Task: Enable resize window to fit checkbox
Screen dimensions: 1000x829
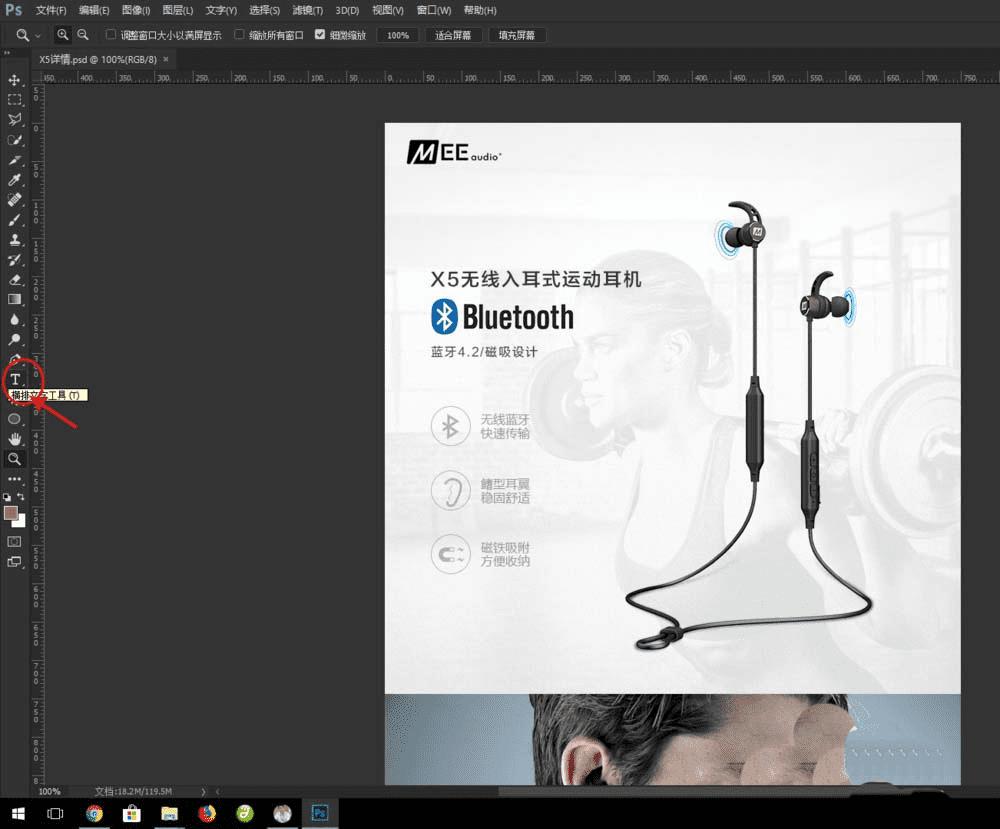Action: 110,34
